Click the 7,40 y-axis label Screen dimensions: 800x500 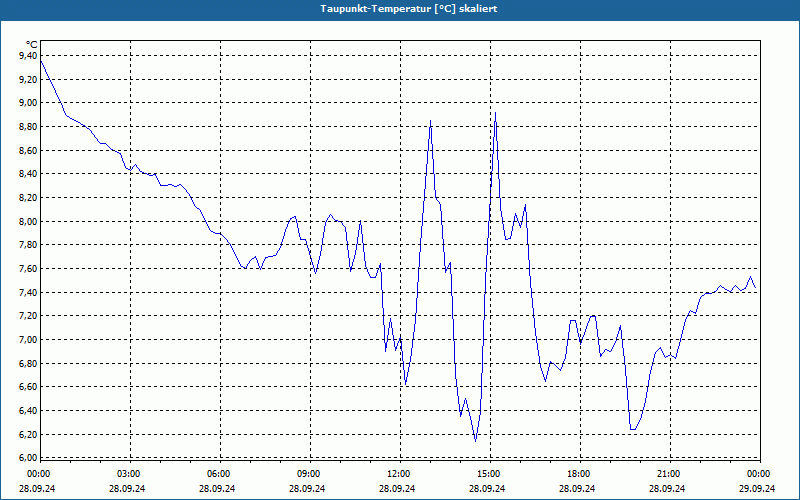[x=29, y=292]
